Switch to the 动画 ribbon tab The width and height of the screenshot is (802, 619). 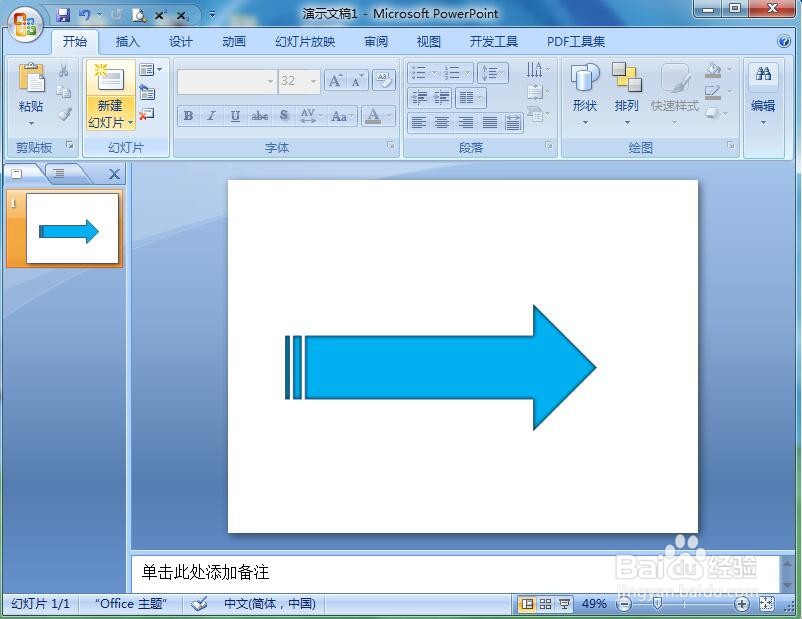[234, 42]
